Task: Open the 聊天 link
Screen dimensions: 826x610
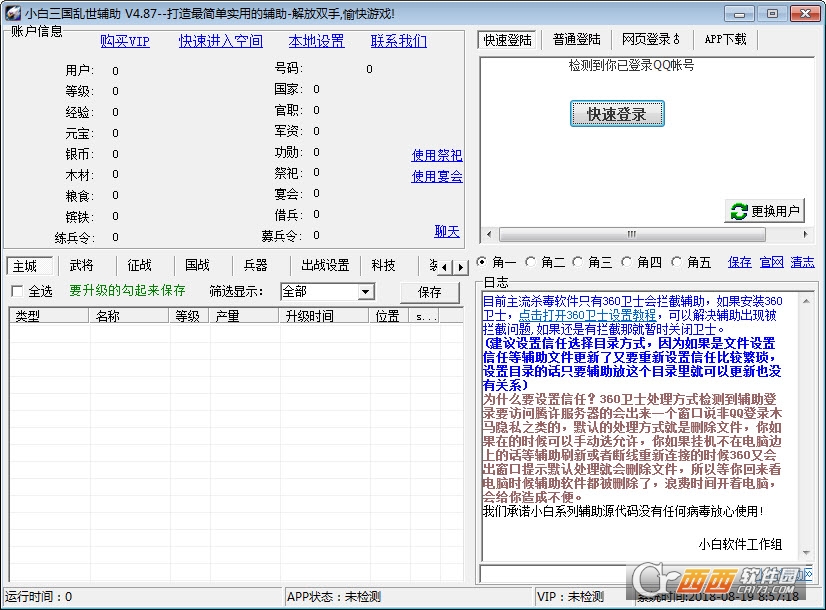Action: pyautogui.click(x=447, y=231)
